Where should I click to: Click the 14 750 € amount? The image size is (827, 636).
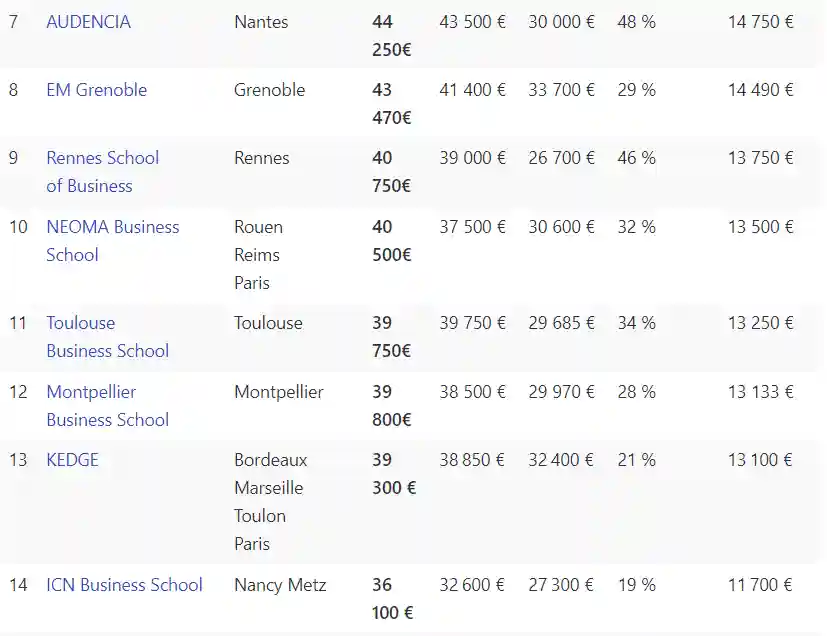pos(760,22)
